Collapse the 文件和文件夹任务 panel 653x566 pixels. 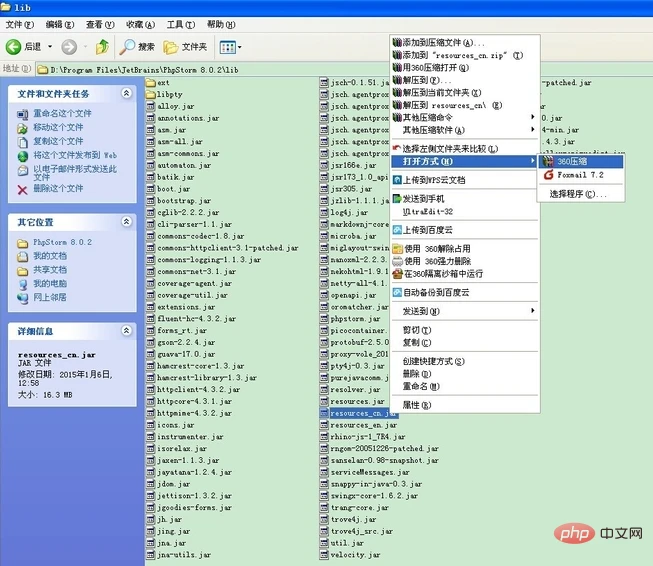click(x=127, y=93)
